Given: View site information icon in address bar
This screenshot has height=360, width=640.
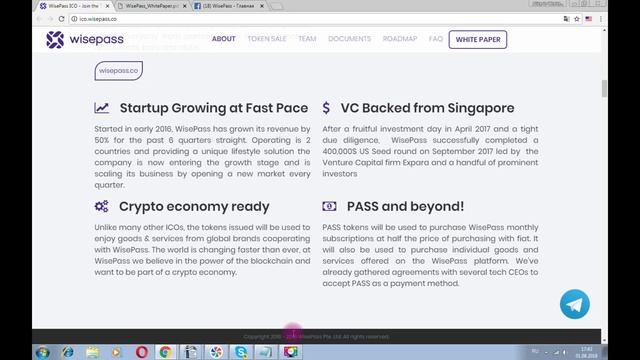Looking at the screenshot, I should [x=74, y=19].
